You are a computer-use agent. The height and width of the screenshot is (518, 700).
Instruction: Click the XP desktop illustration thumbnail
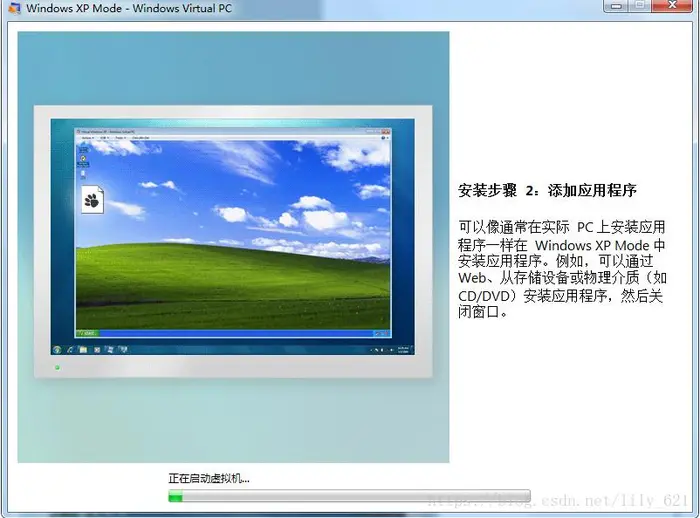point(233,246)
